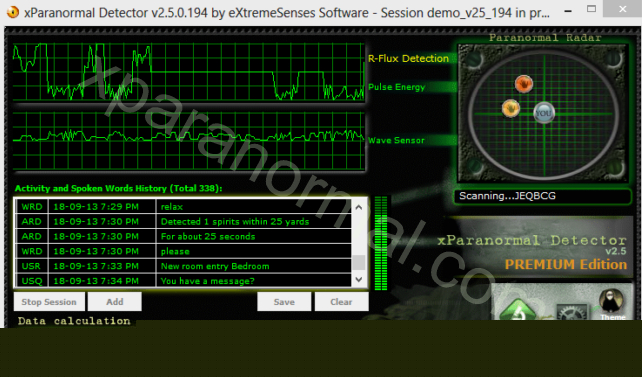Select the R-Flux Detection label

tap(408, 59)
